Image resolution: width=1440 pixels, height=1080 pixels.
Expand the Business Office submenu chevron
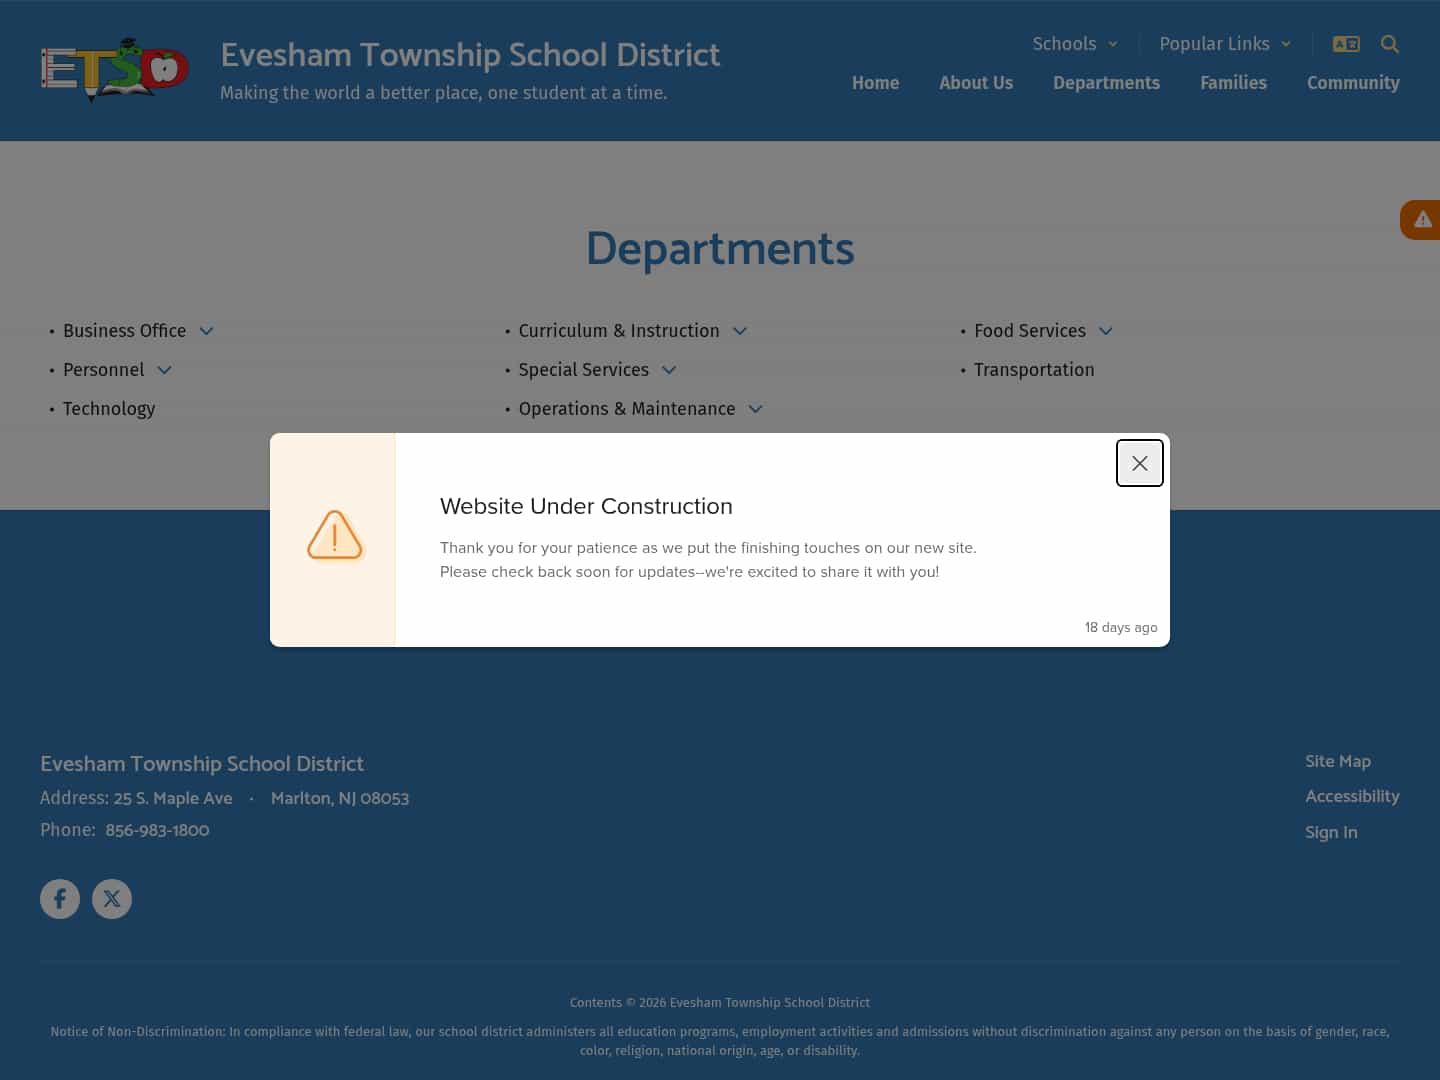206,331
